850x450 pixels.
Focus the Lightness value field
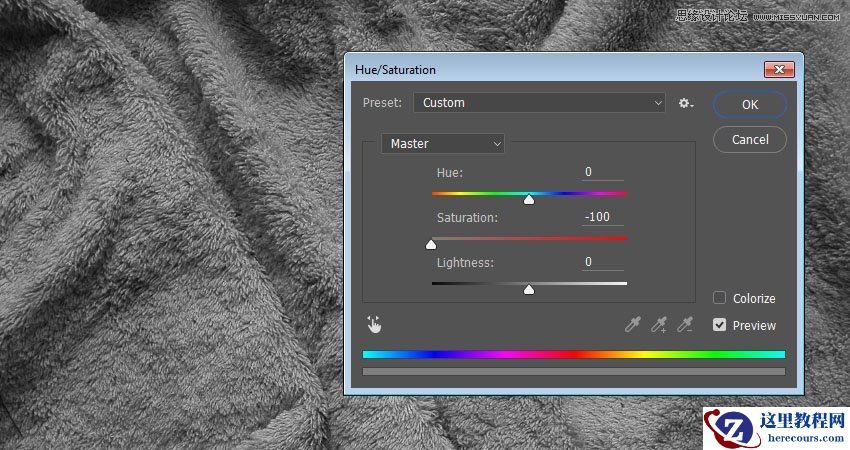[603, 262]
